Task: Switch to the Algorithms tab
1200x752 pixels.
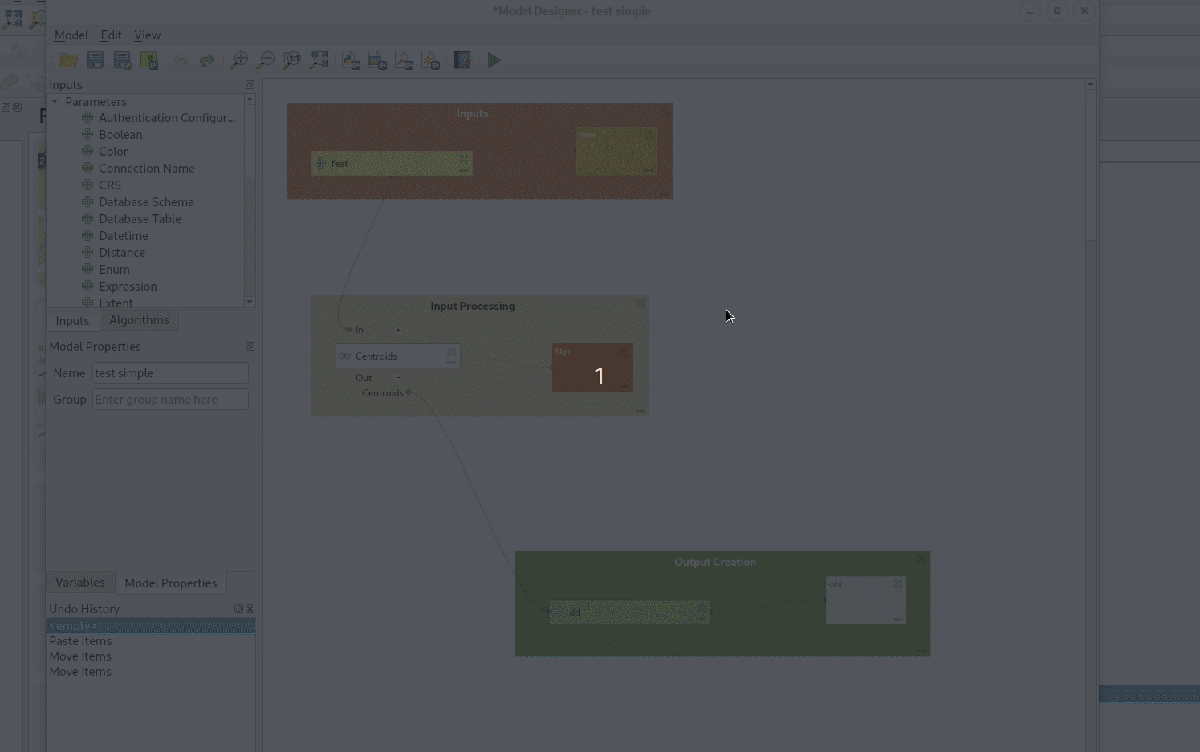Action: coord(139,320)
